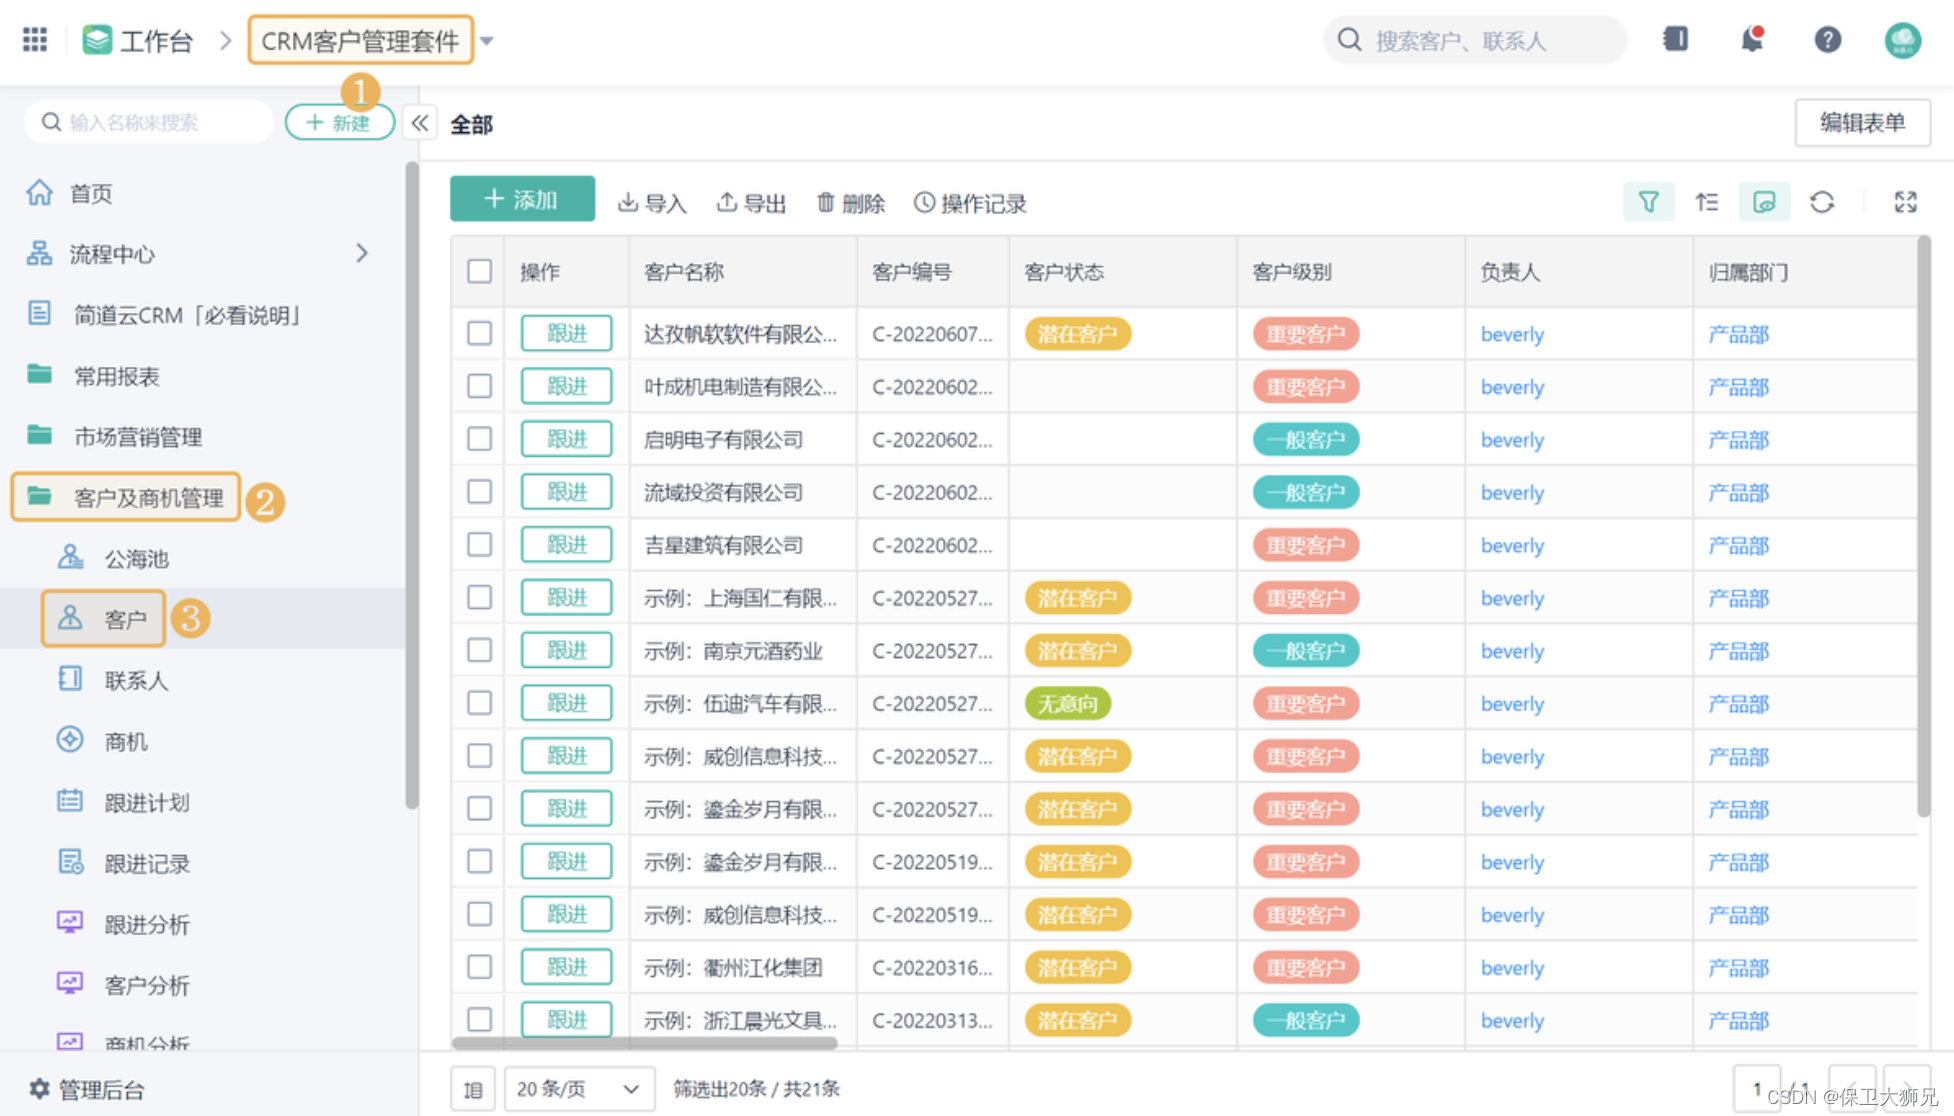This screenshot has height=1116, width=1954.
Task: Collapse sidebar with double chevron icon
Action: tap(420, 123)
